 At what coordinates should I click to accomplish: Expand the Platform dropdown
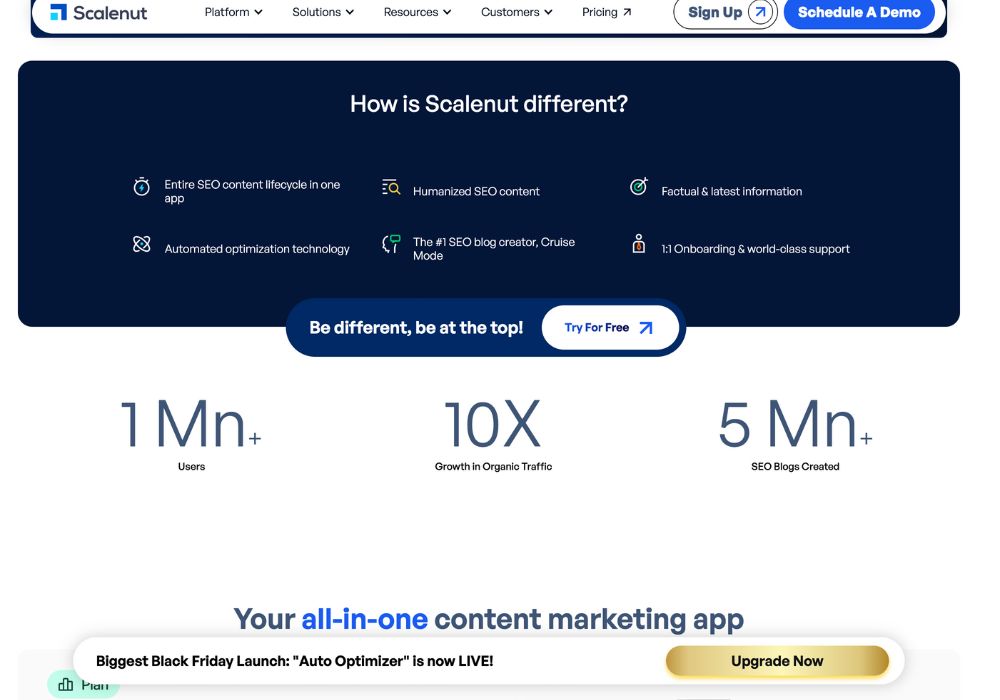[232, 12]
